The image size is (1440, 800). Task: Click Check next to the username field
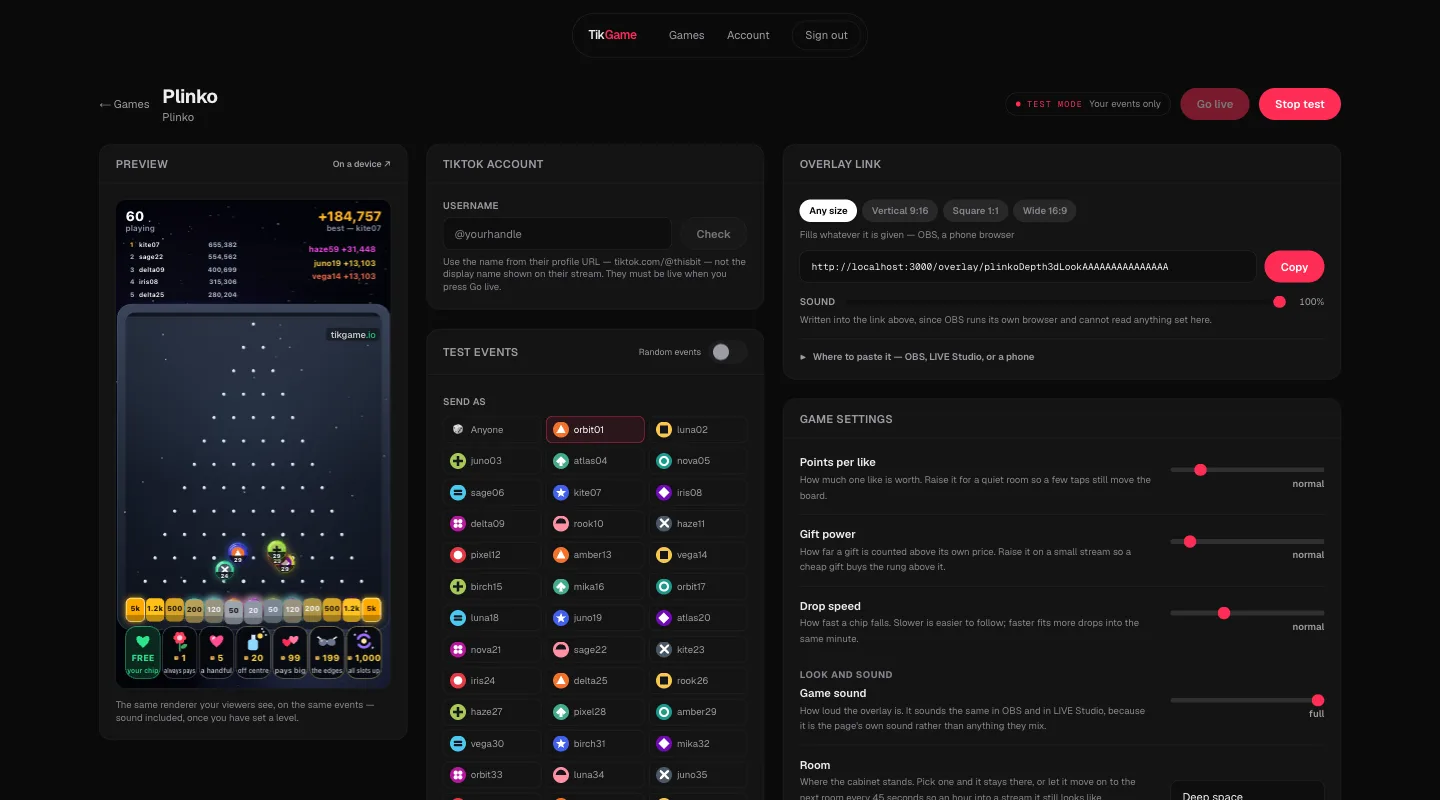[713, 234]
